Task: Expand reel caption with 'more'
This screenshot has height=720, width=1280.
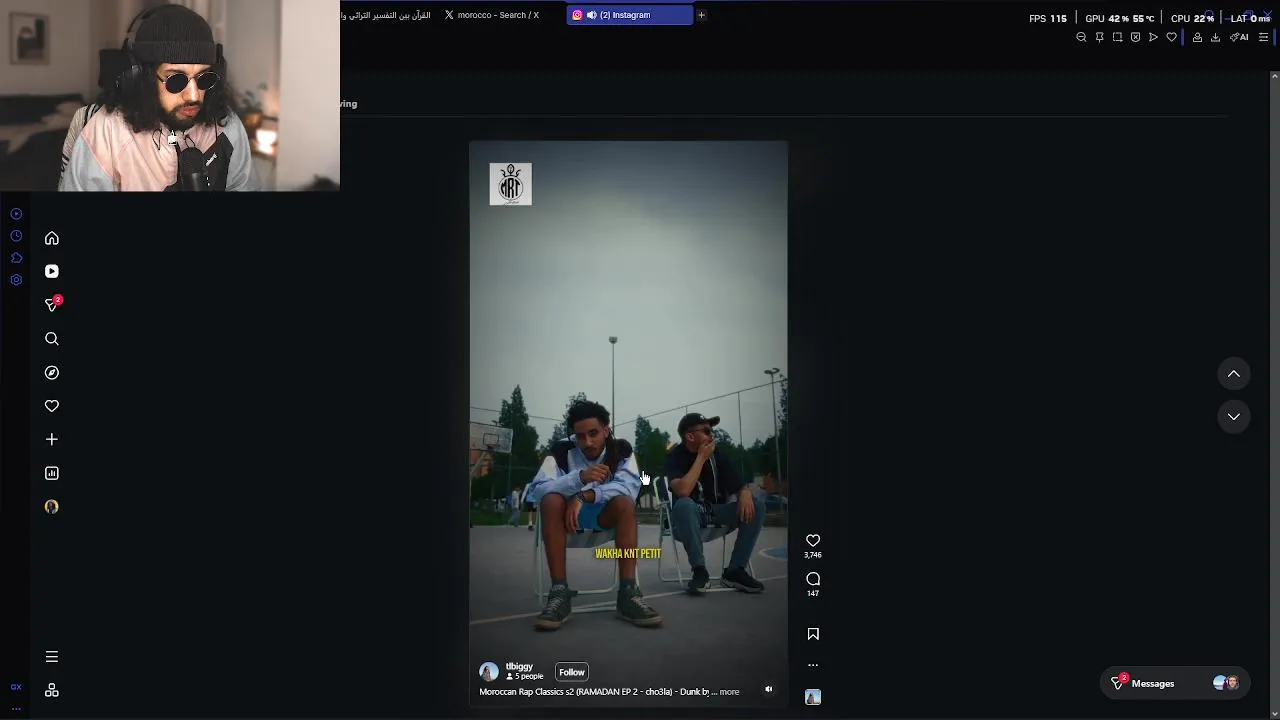Action: 729,692
